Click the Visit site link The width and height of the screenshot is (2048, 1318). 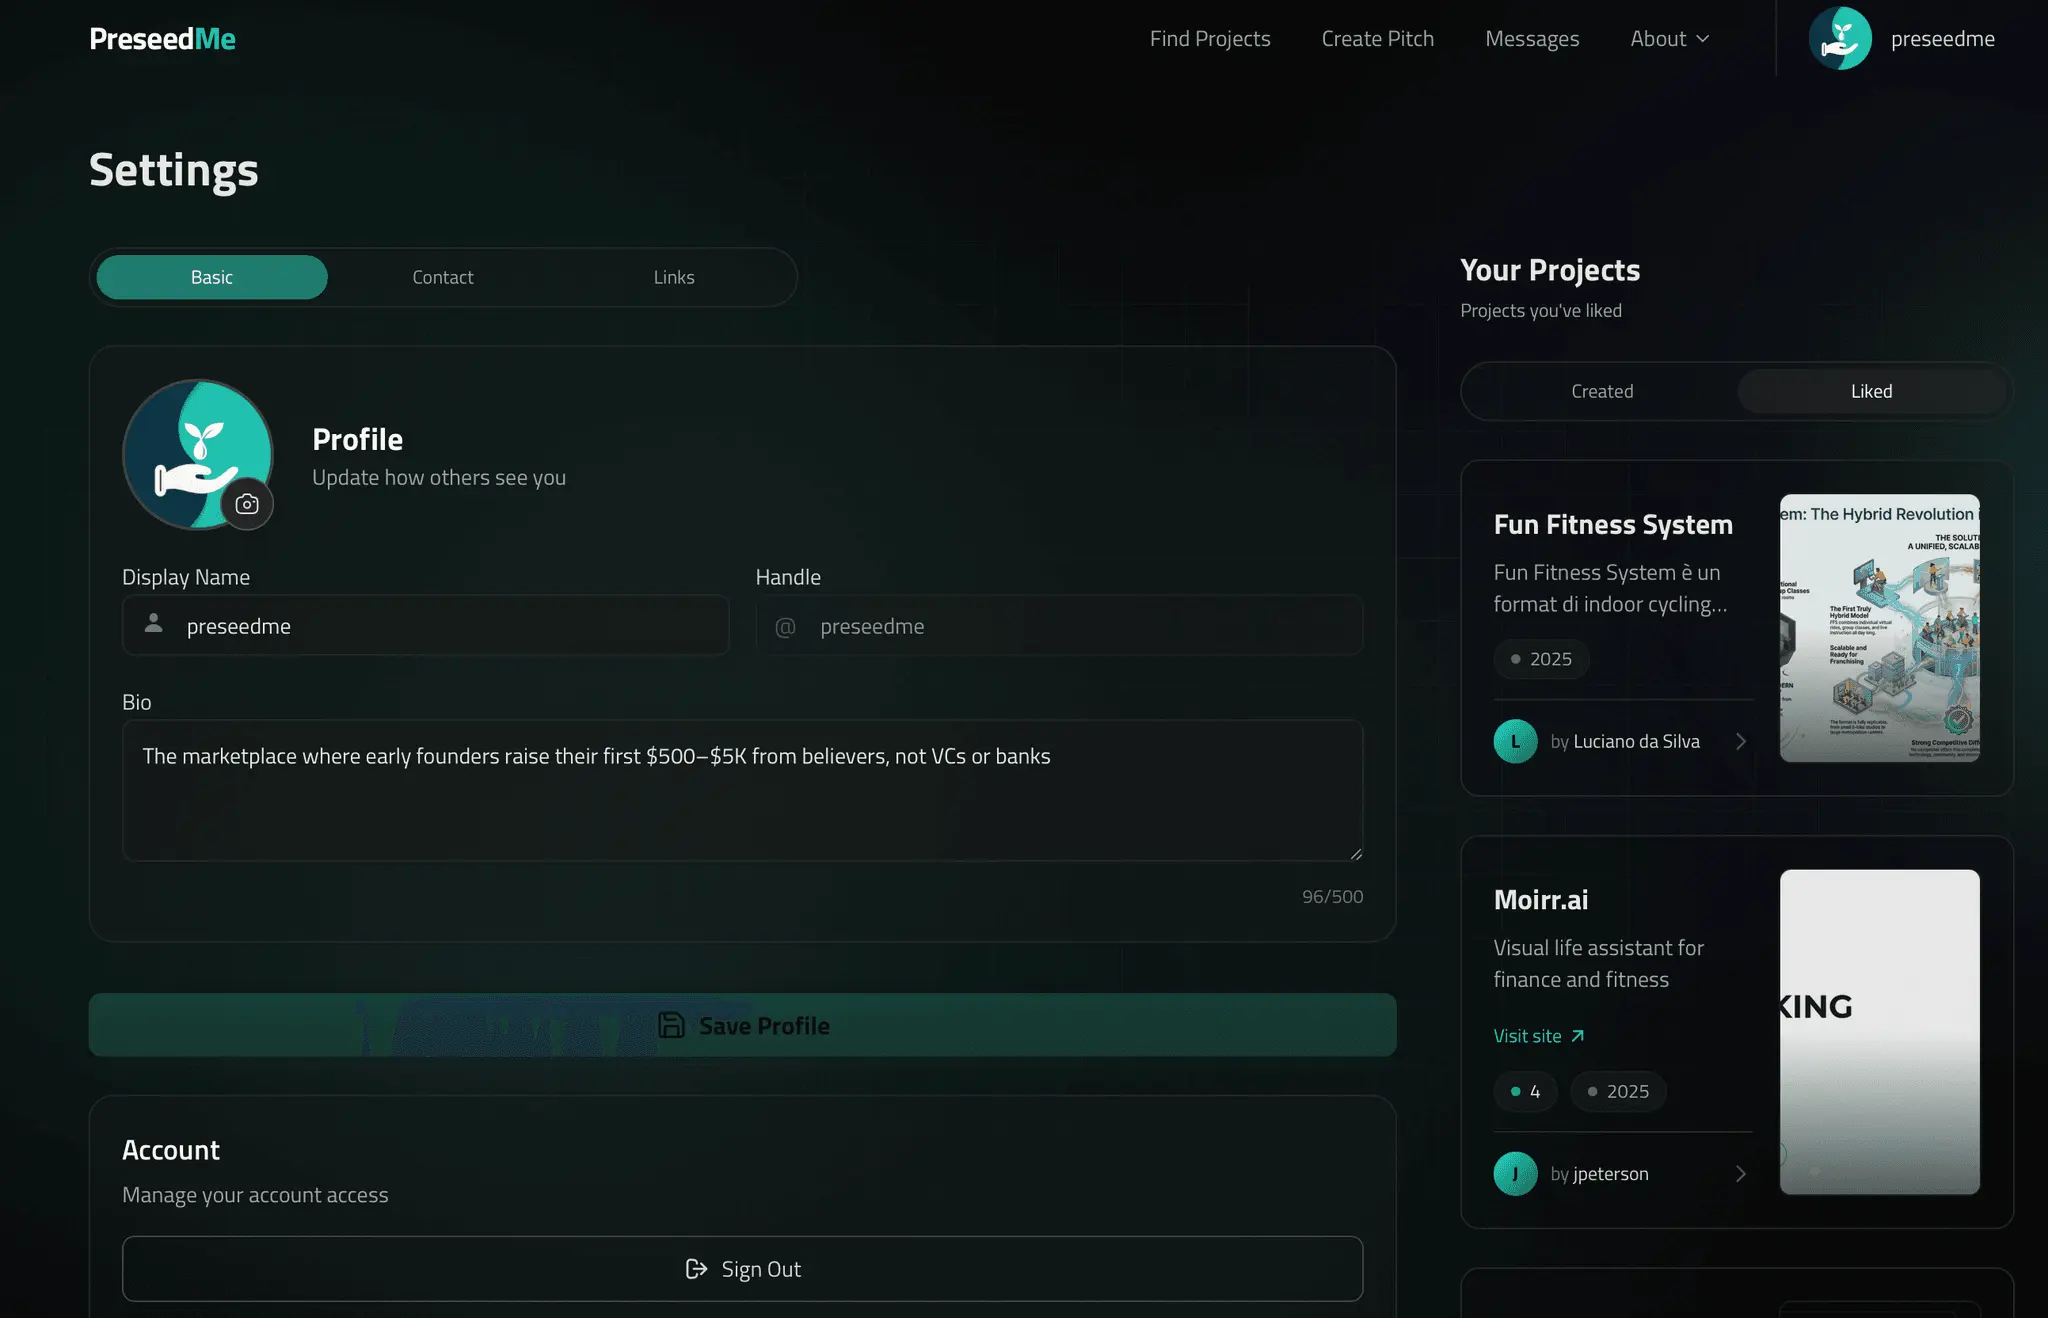1539,1036
